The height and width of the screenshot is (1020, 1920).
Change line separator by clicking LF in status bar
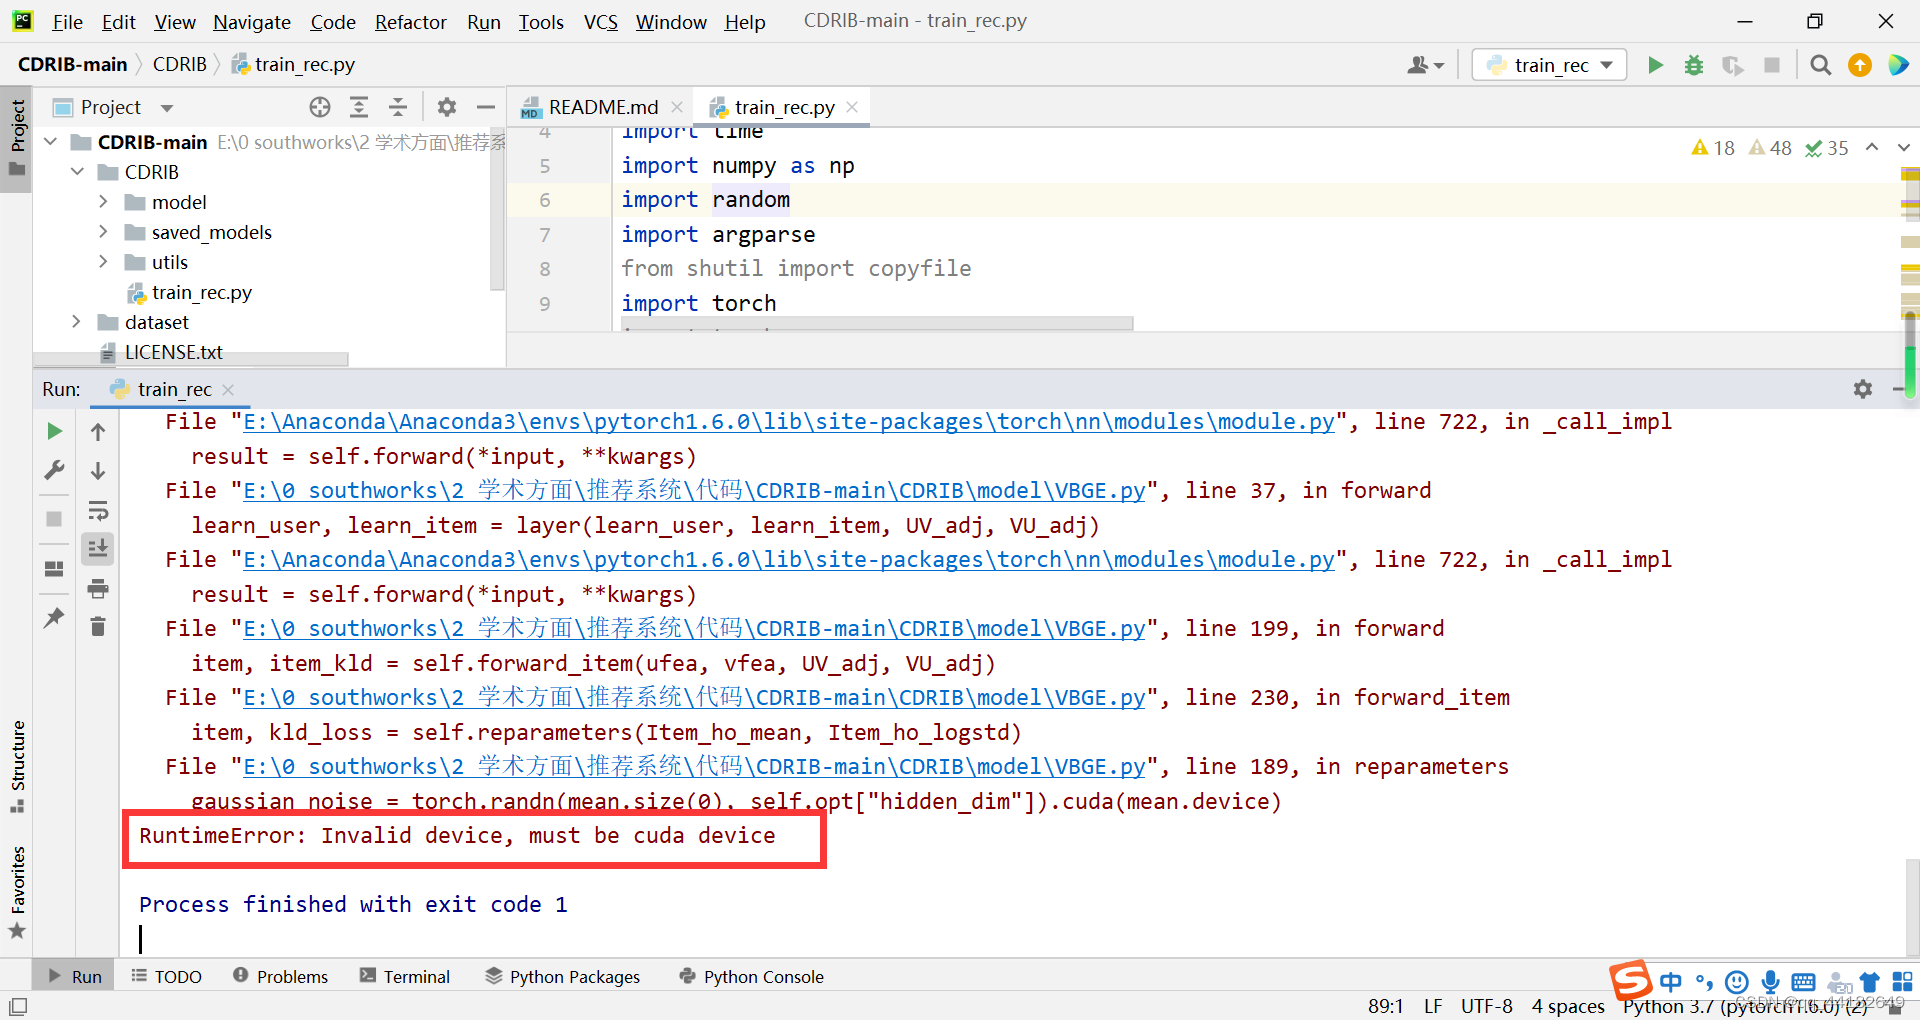(1433, 1006)
